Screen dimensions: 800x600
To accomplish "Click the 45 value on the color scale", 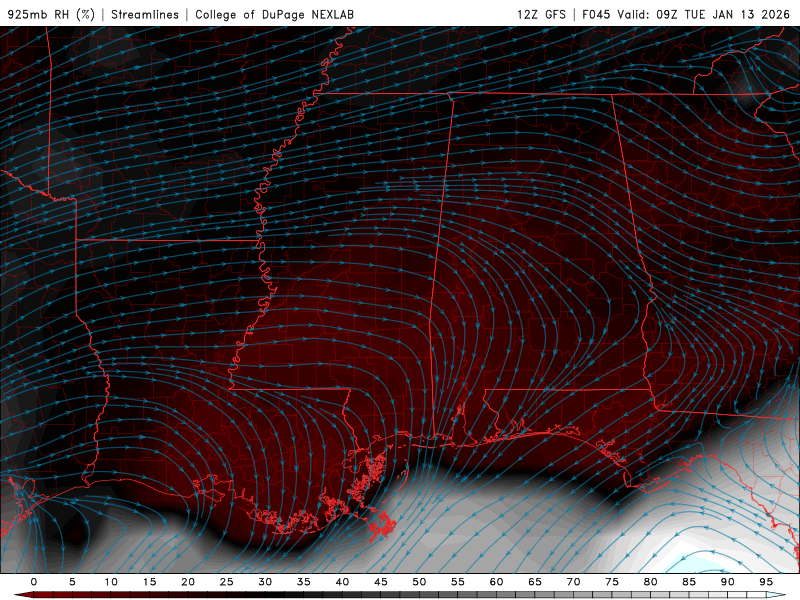I will point(381,582).
